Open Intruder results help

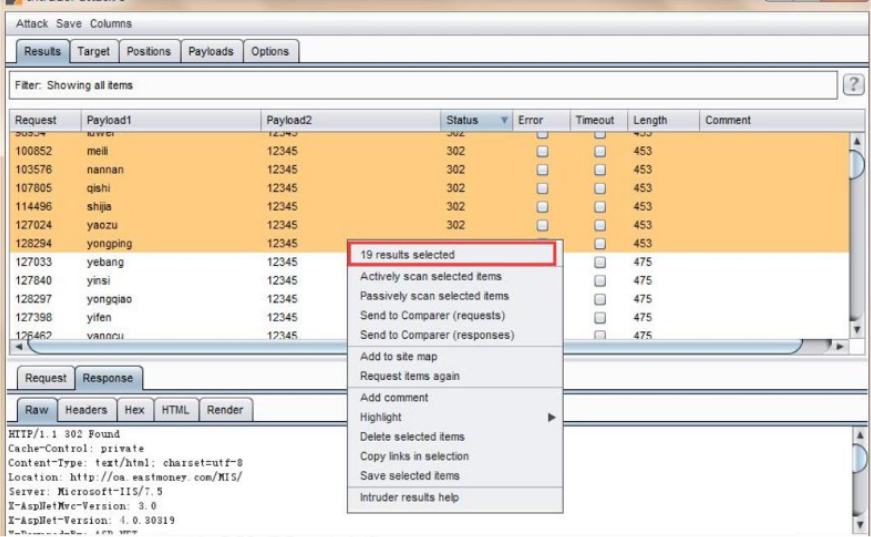[x=409, y=498]
